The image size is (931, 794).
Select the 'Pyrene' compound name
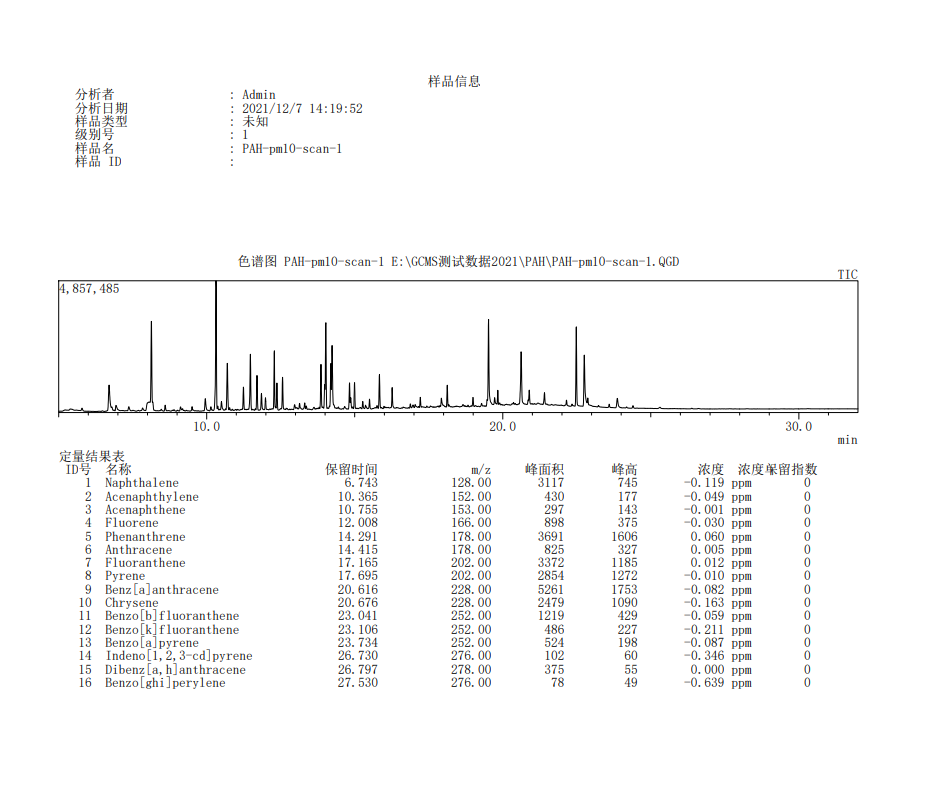(x=125, y=575)
